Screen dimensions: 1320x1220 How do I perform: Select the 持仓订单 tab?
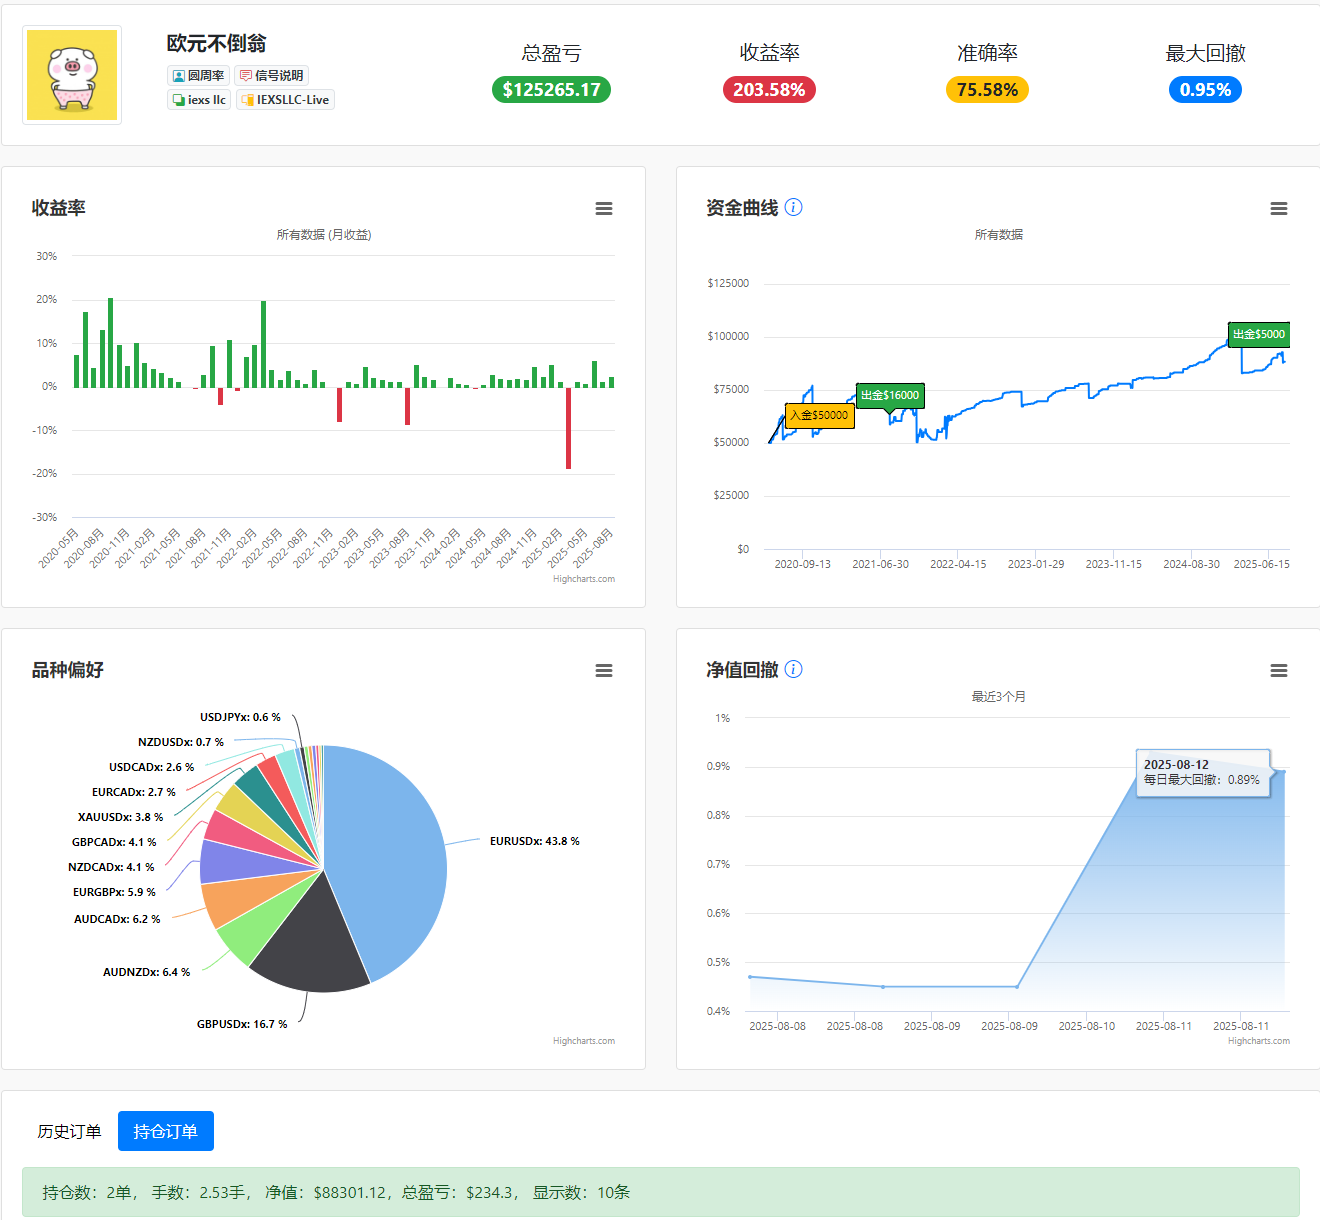(x=166, y=1131)
